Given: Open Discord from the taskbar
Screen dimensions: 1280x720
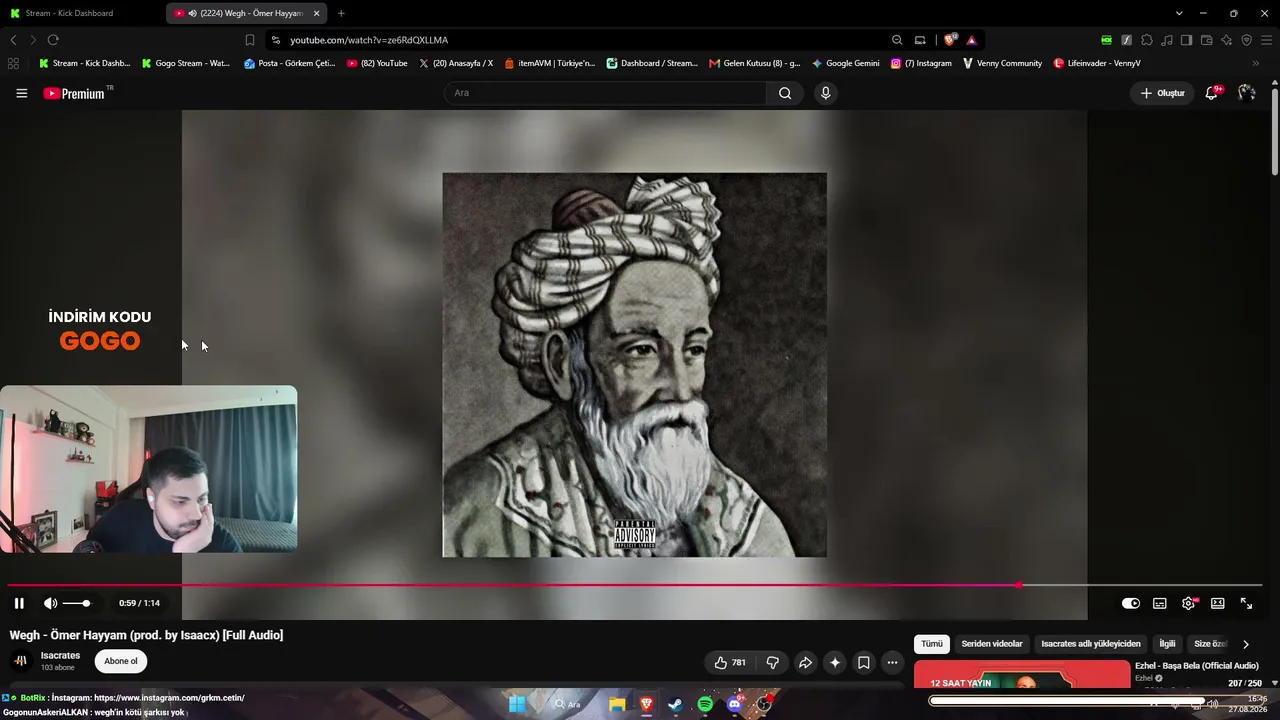Looking at the screenshot, I should click(735, 704).
